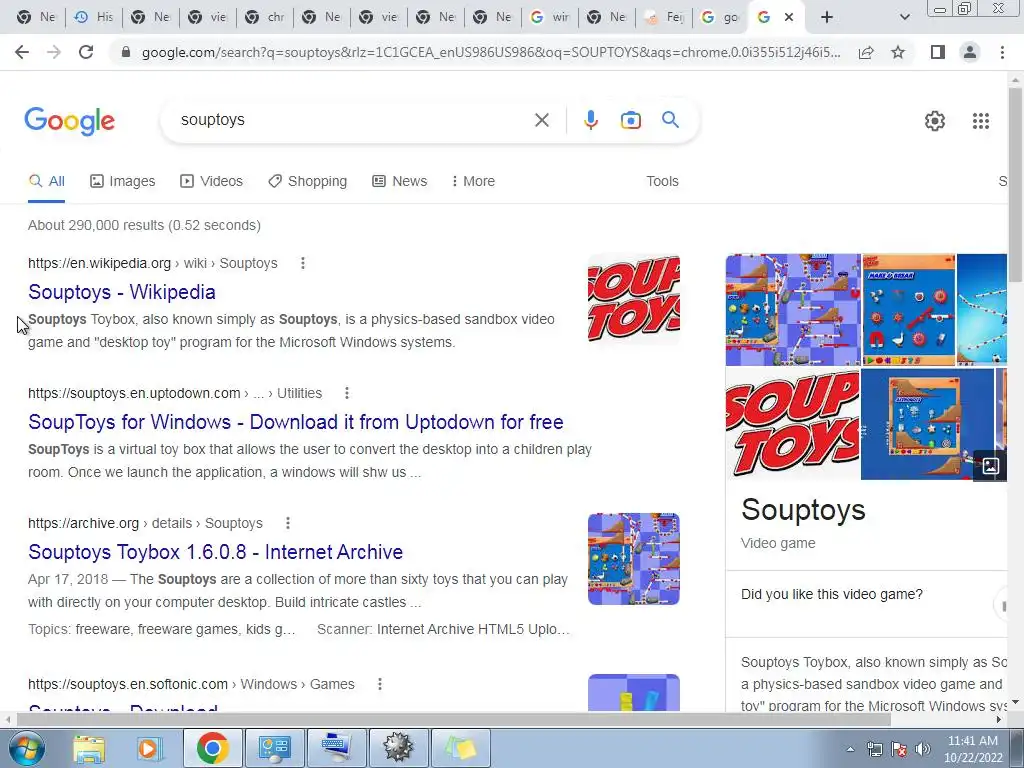This screenshot has width=1024, height=768.
Task: Submit search with magnifier icon
Action: 670,120
